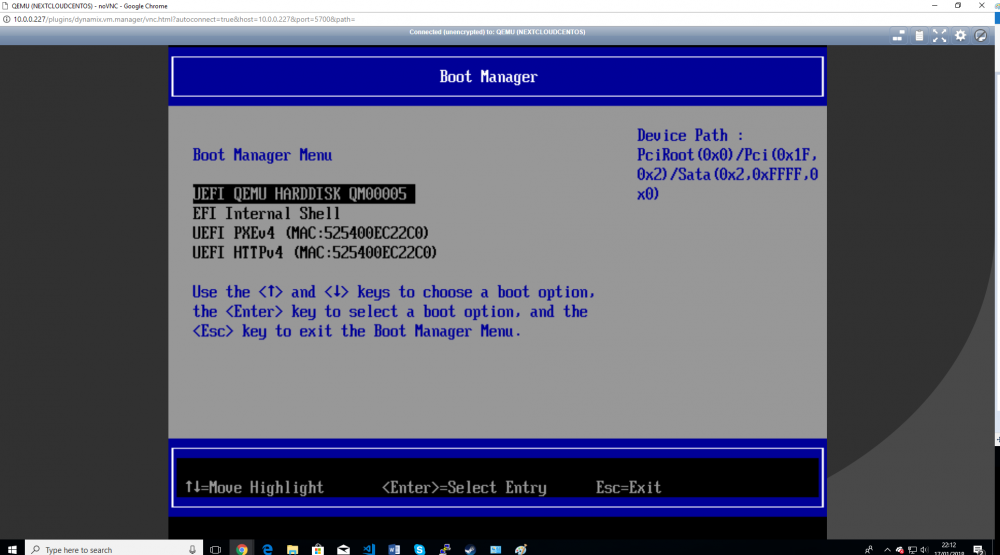This screenshot has height=555, width=1000.
Task: Show hidden system tray icons
Action: pos(887,549)
